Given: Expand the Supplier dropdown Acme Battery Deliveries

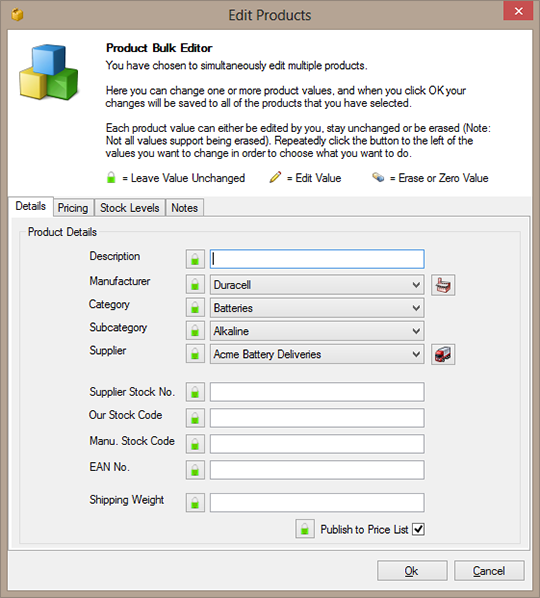Looking at the screenshot, I should (317, 354).
